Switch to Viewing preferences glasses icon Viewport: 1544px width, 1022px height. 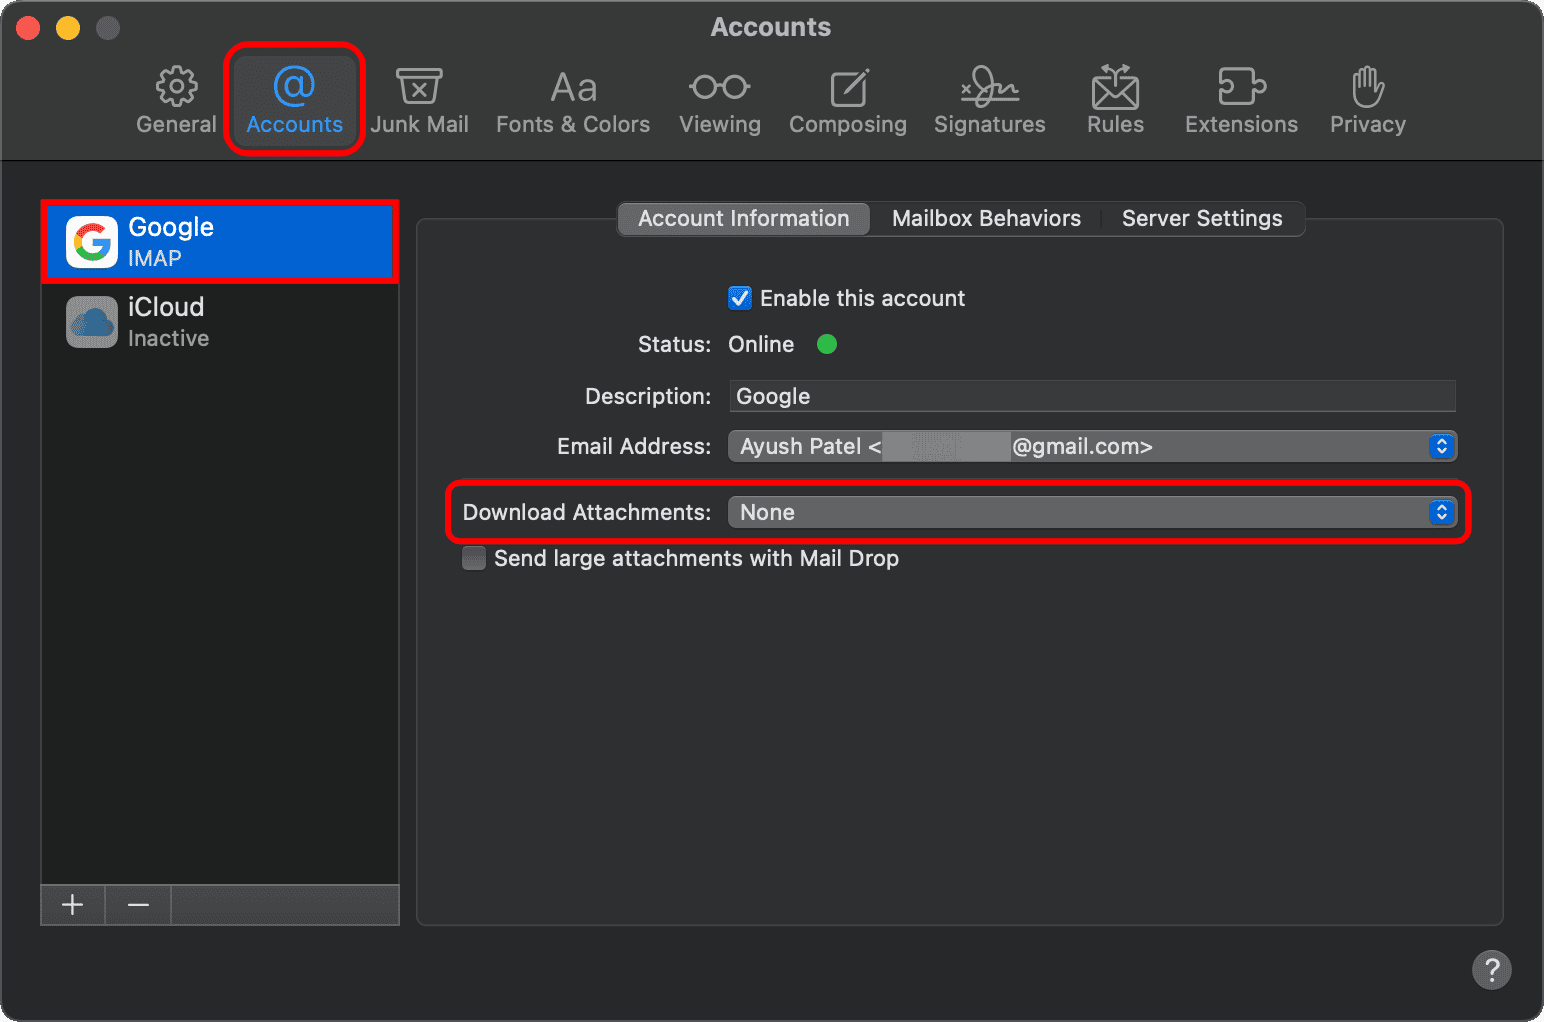(719, 88)
